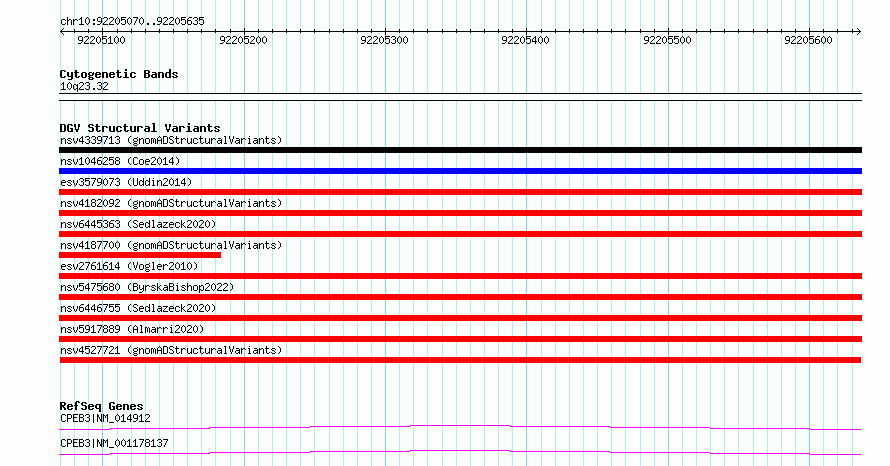Screen dimensions: 890x466
Task: Click the DGV Structural Variants track title
Action: point(140,128)
